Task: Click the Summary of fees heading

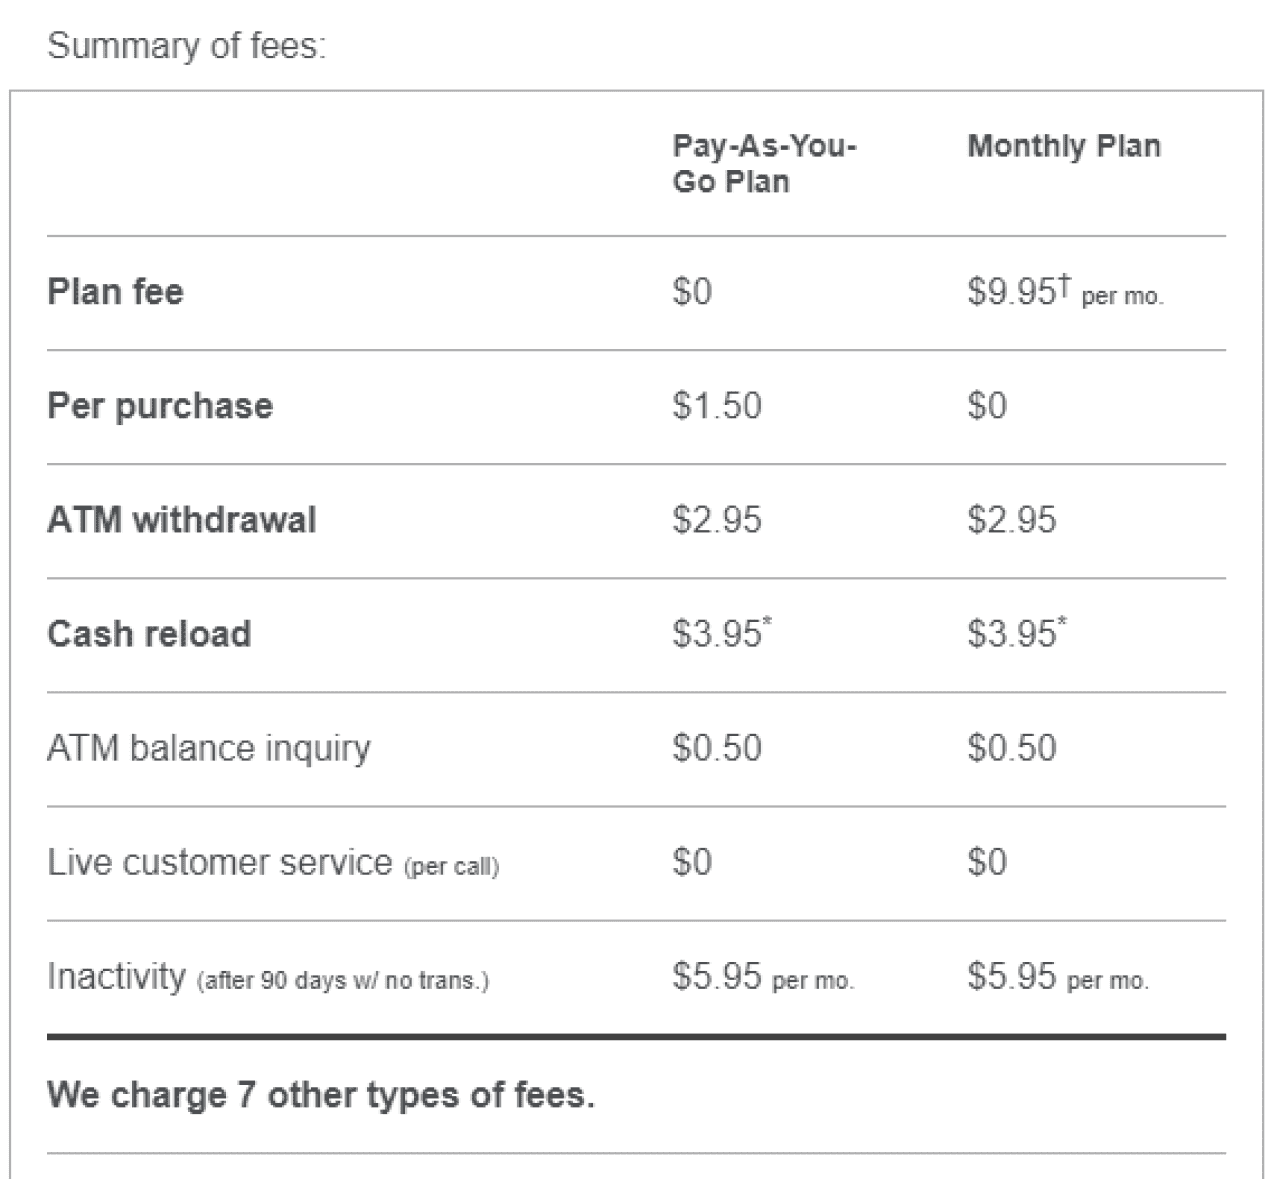Action: [x=187, y=46]
